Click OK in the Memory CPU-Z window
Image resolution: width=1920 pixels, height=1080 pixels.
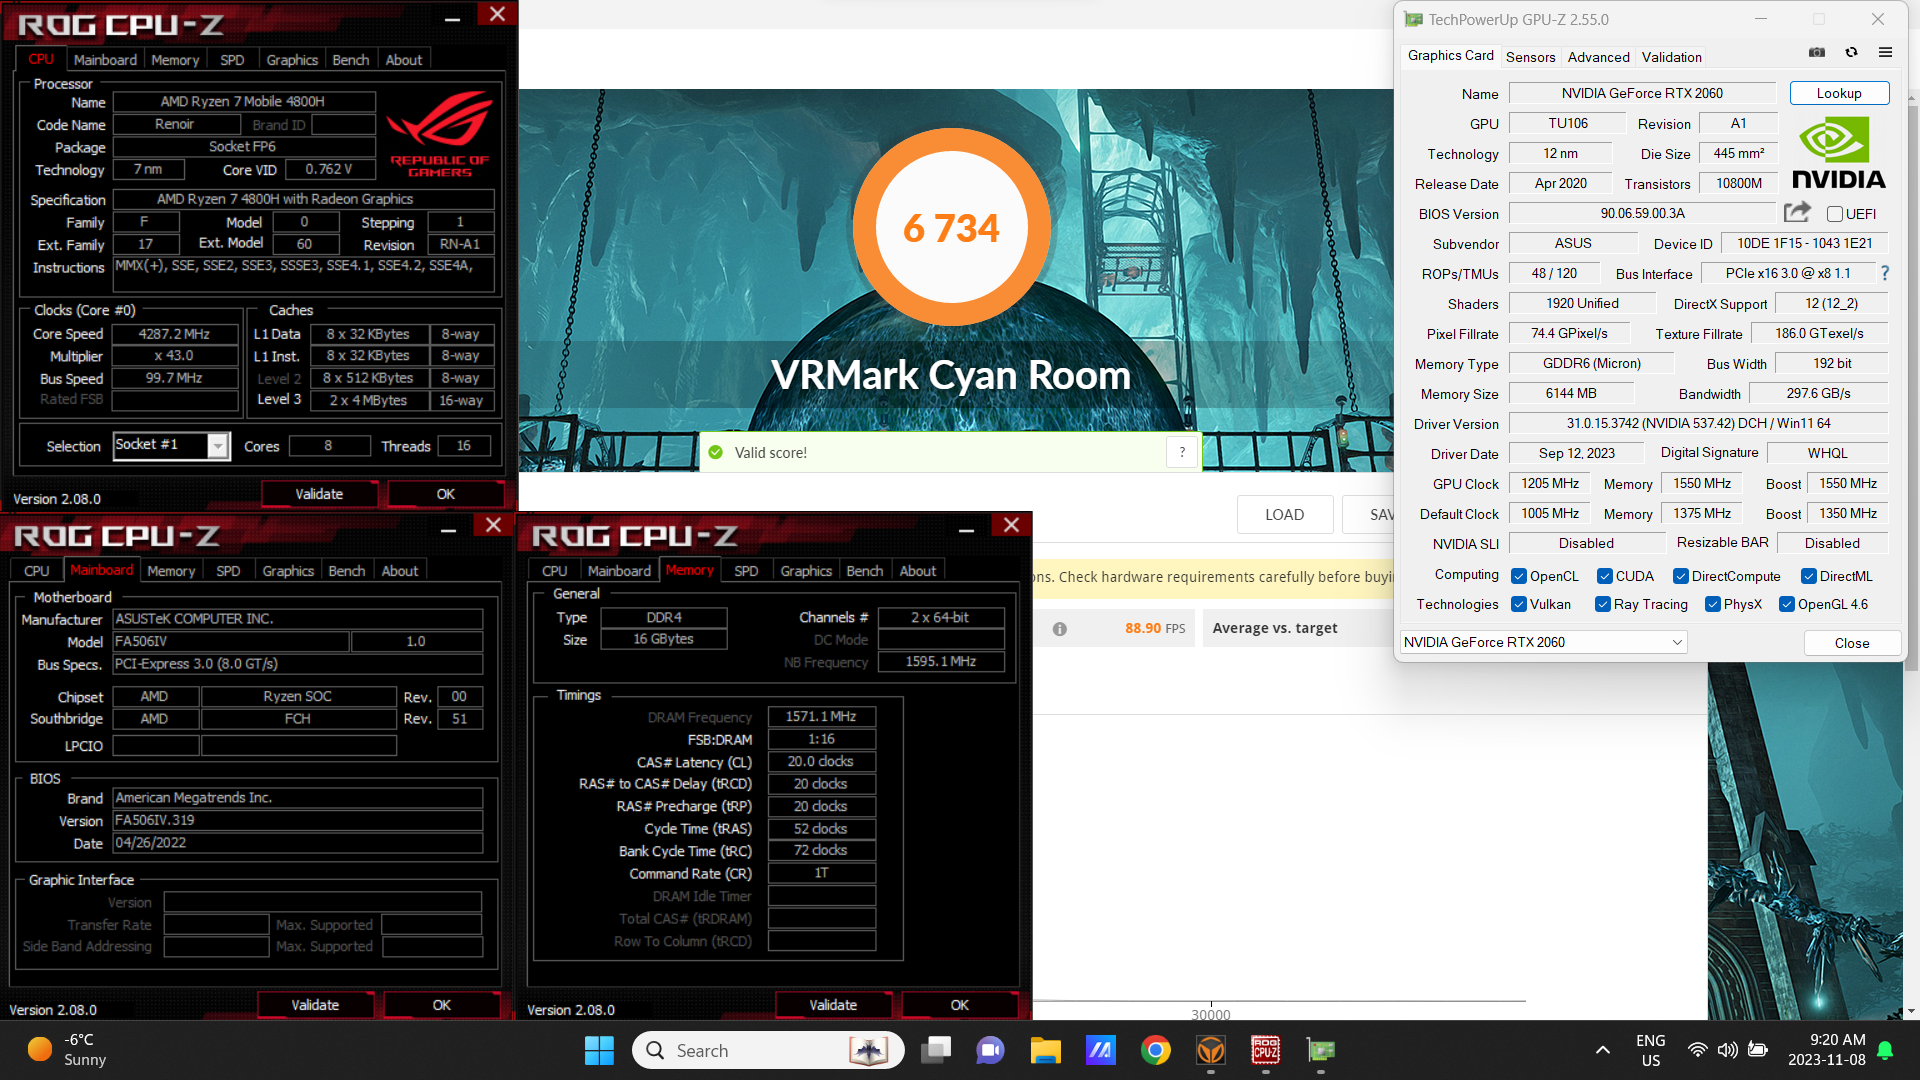959,1005
